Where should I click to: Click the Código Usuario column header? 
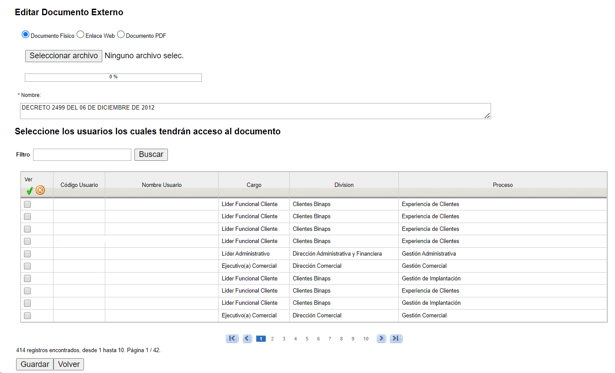click(79, 185)
